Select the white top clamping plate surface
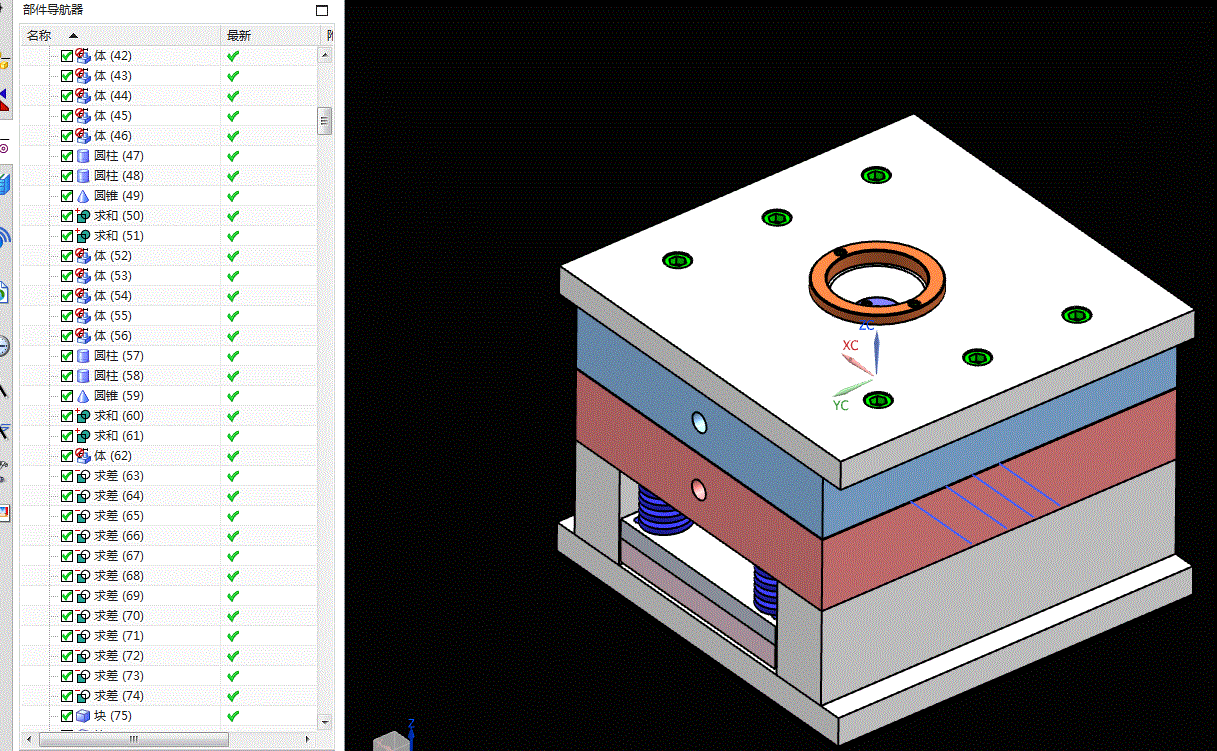Screen dimensions: 1217x751 [x=760, y=330]
